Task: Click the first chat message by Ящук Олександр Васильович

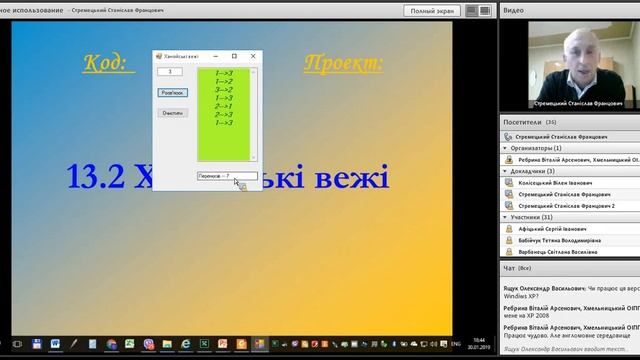Action: click(571, 292)
